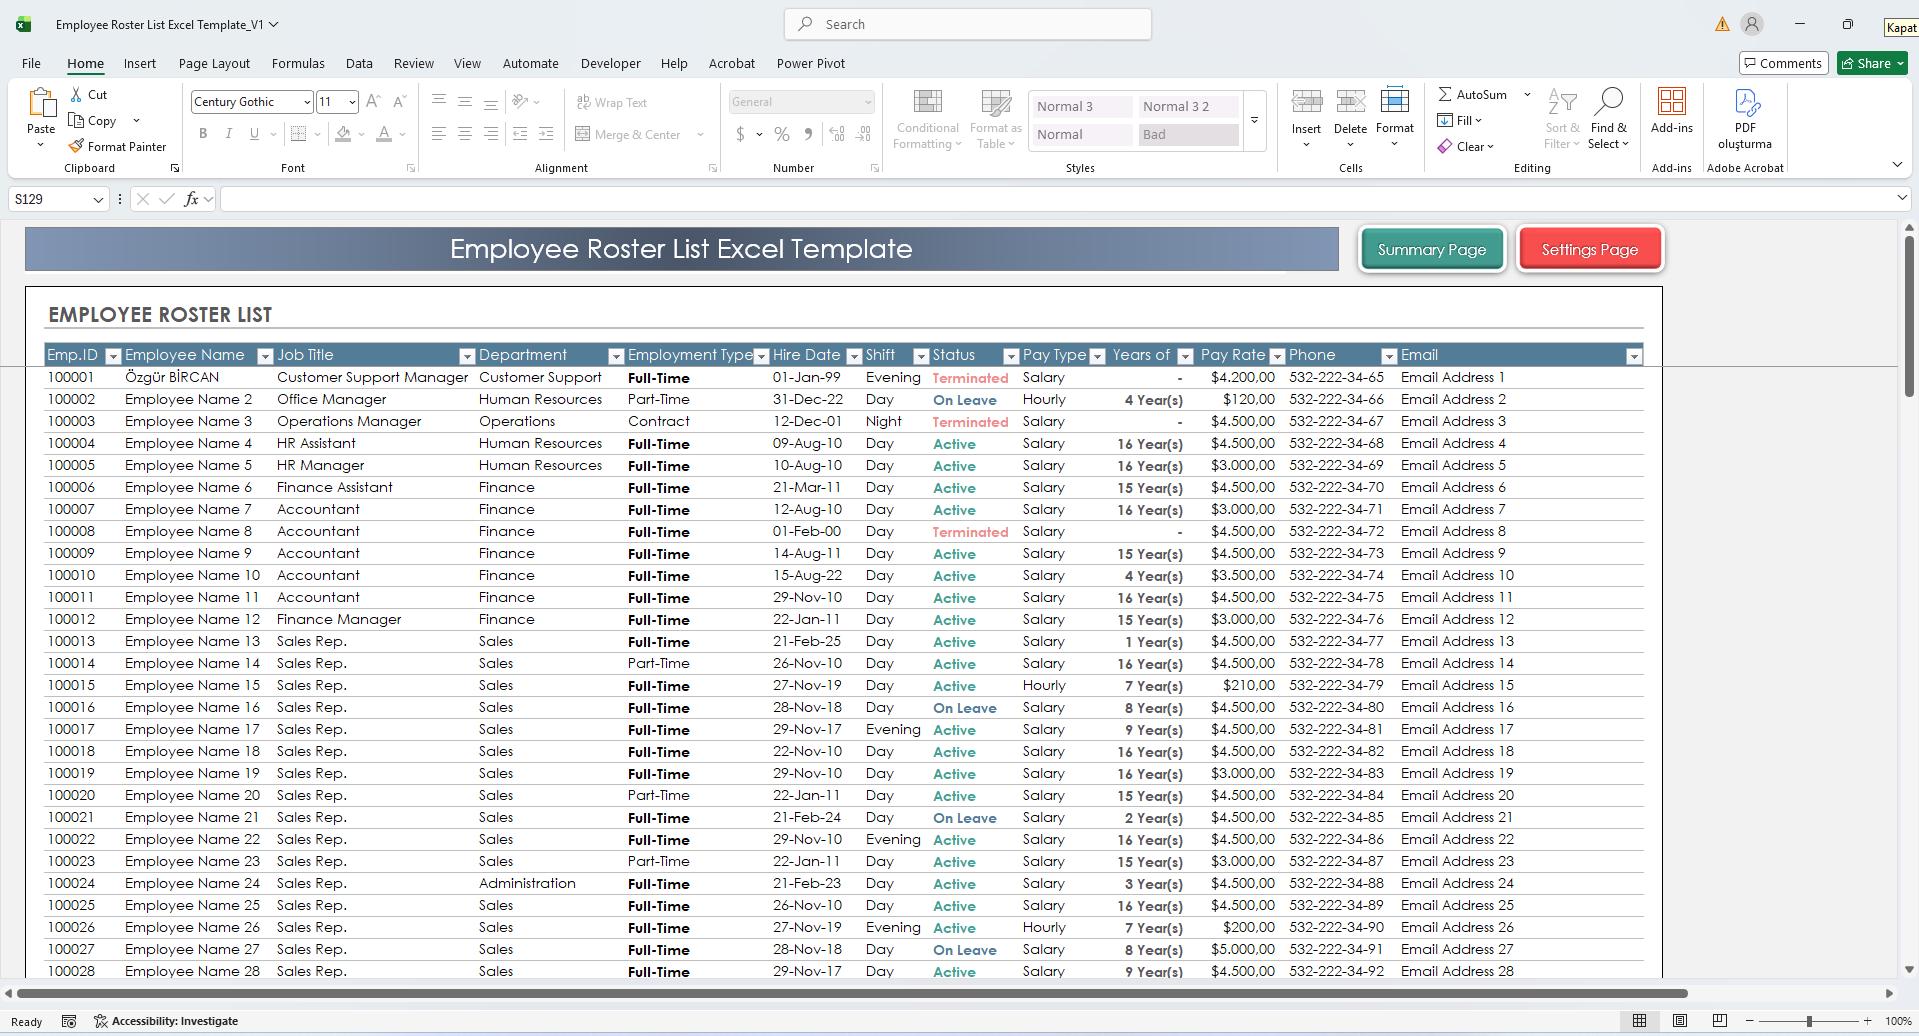The height and width of the screenshot is (1036, 1919).
Task: Toggle Bold formatting
Action: (x=203, y=134)
